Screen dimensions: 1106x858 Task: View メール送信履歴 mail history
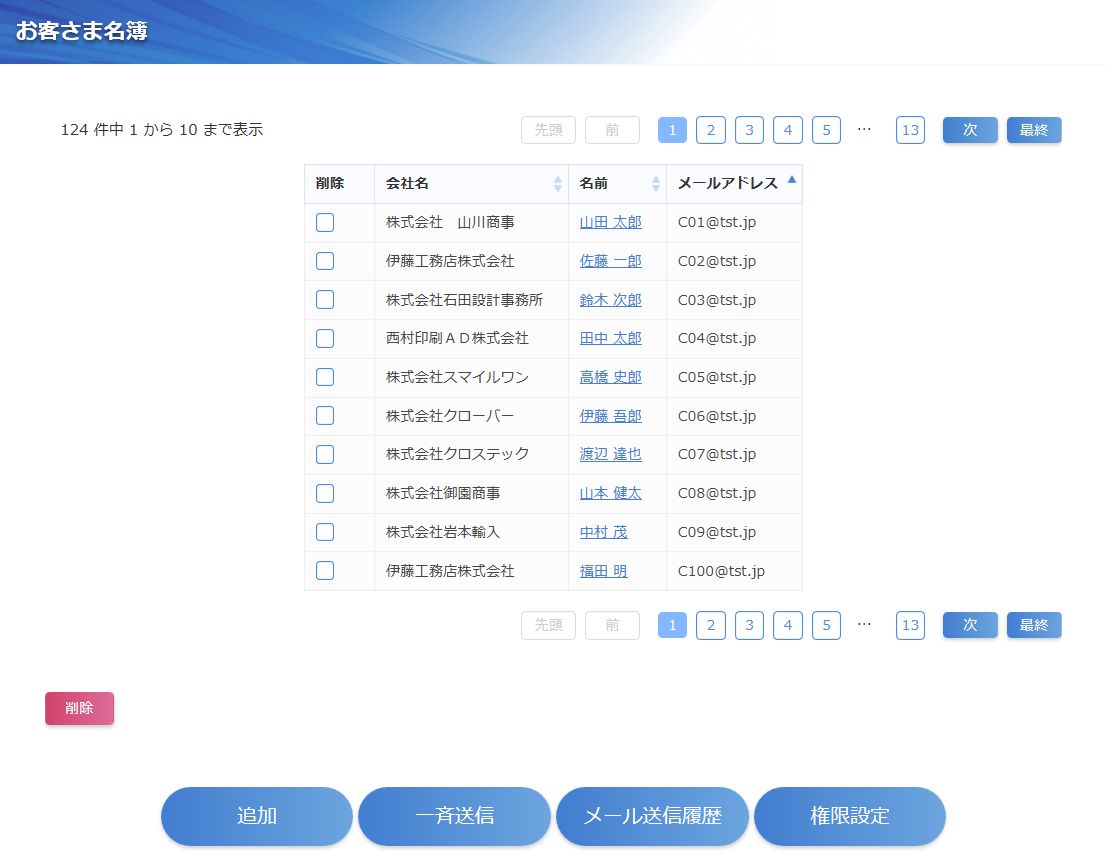coord(652,816)
